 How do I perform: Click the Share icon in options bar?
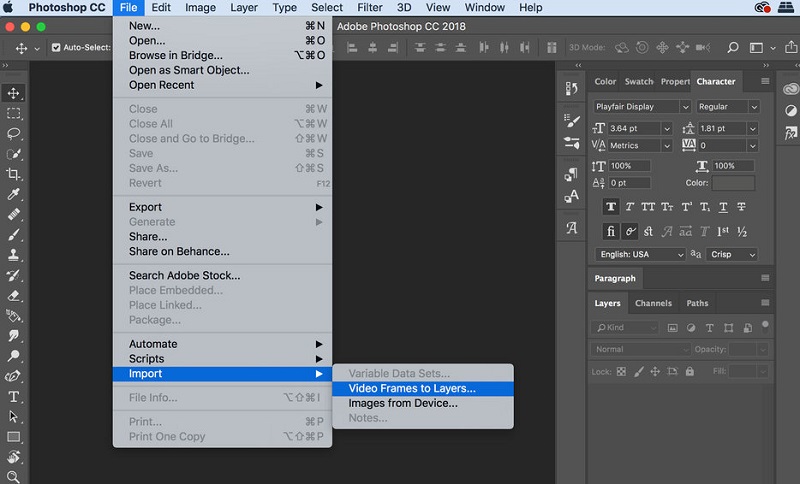click(791, 47)
